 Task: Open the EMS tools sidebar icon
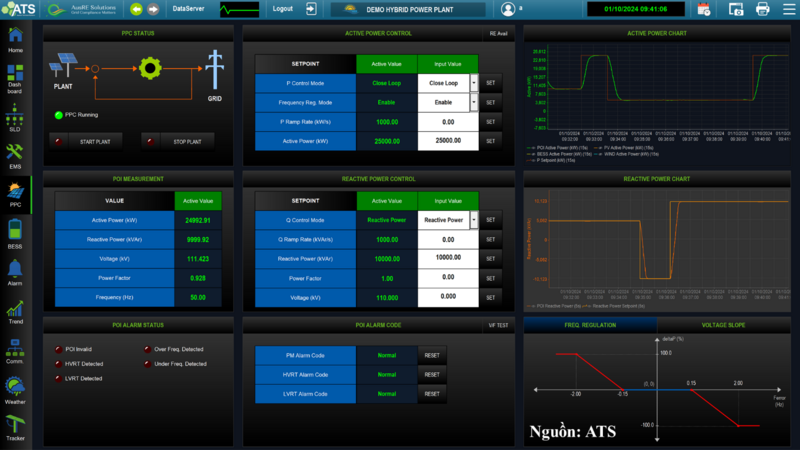tap(14, 152)
